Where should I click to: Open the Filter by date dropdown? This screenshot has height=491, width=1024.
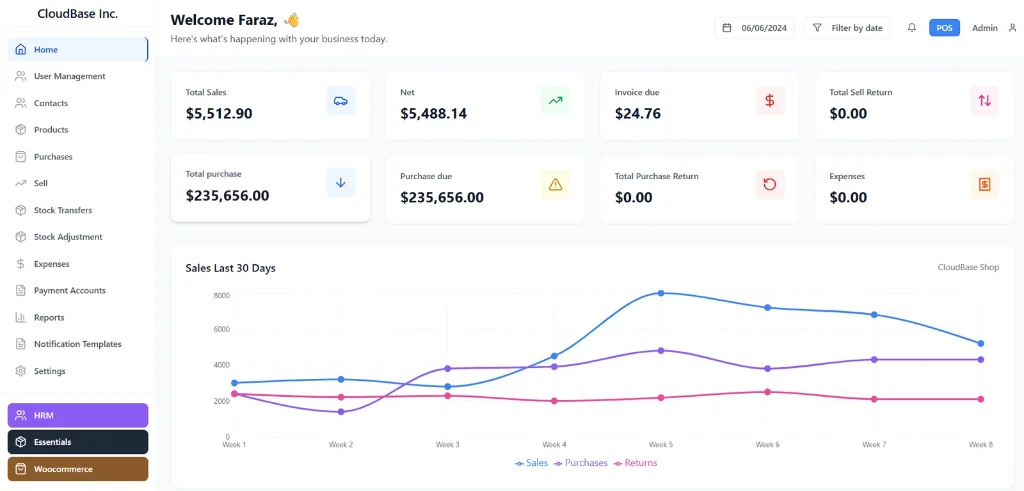[x=847, y=28]
